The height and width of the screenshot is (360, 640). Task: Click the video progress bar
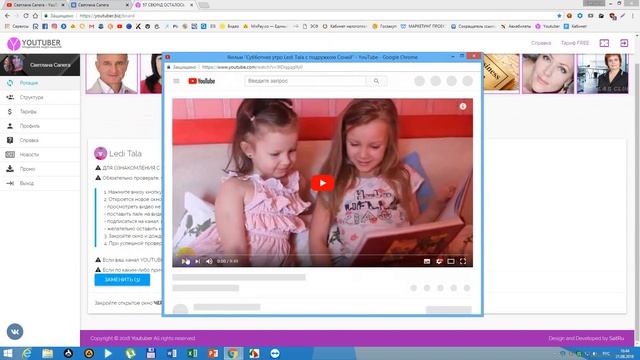point(322,255)
